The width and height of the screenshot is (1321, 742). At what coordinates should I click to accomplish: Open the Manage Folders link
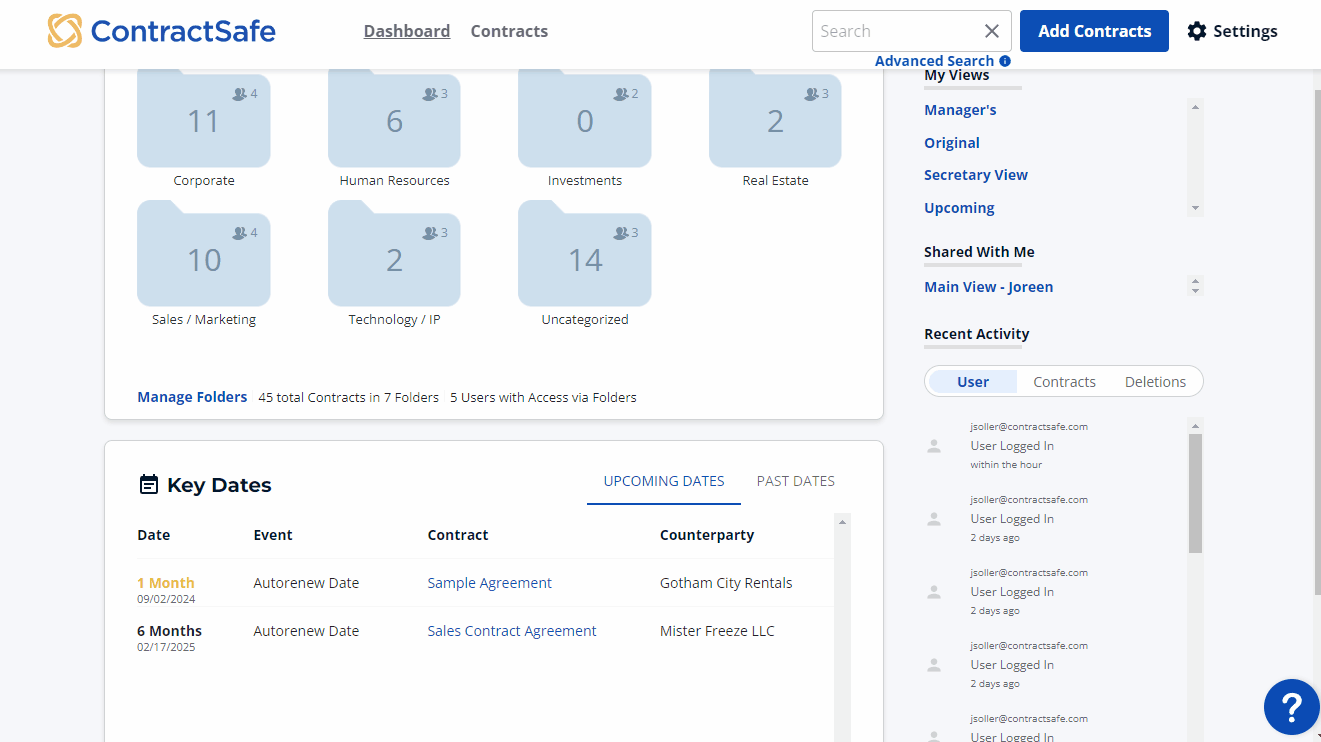[x=192, y=397]
